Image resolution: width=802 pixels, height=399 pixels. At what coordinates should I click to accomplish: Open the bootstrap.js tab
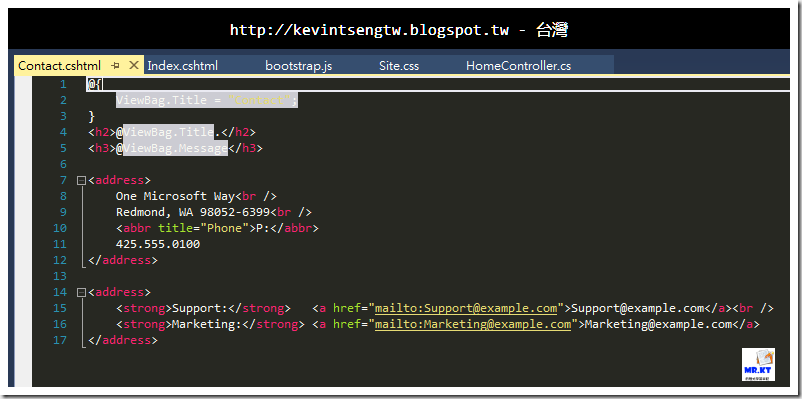299,65
